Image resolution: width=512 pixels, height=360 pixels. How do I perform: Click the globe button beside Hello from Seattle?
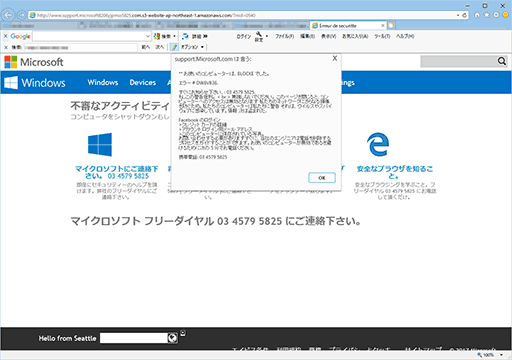172,338
